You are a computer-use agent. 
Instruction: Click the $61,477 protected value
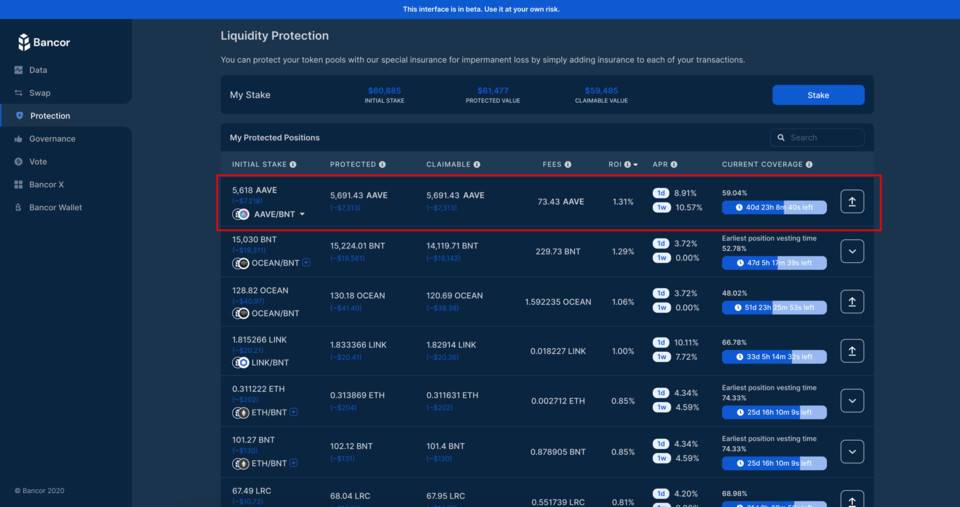click(x=493, y=91)
